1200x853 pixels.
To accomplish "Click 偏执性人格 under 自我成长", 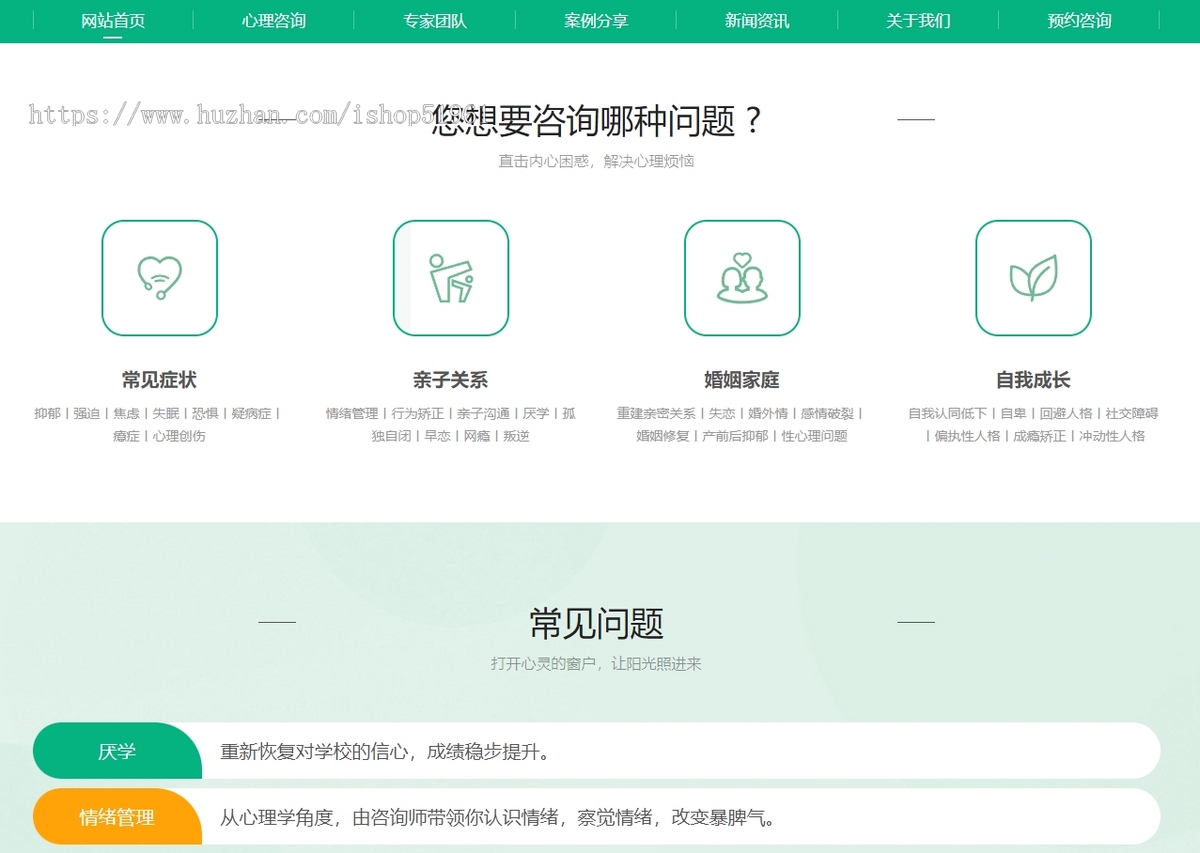I will [x=968, y=436].
